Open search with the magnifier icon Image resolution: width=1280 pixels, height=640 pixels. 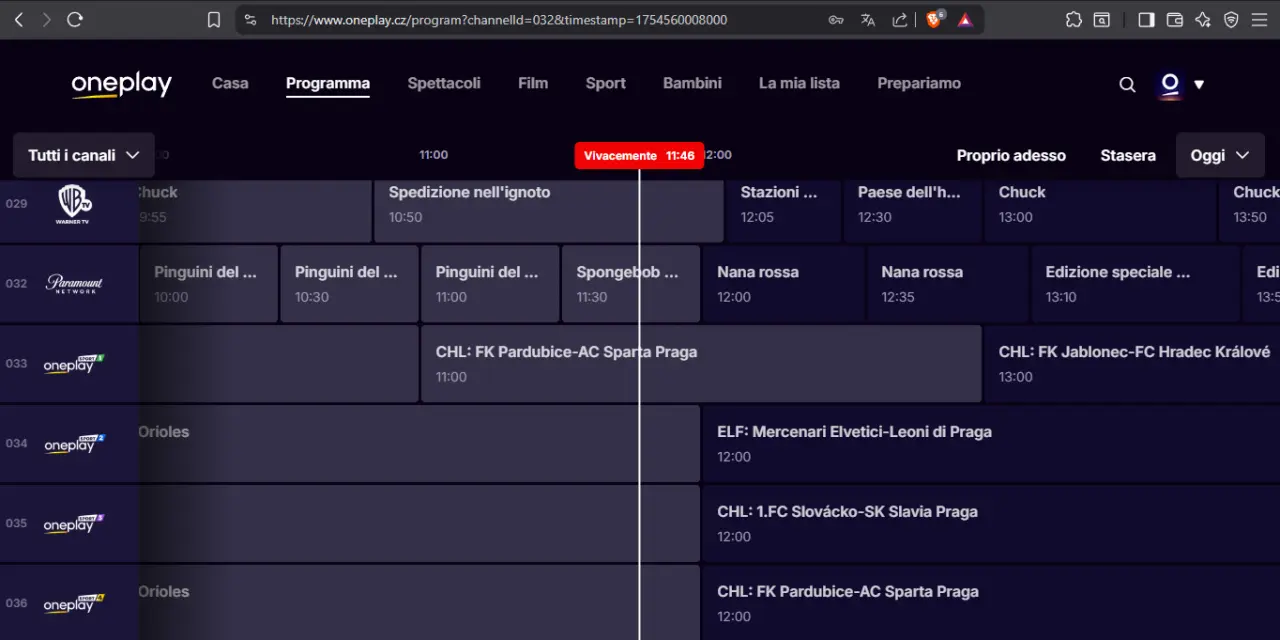1127,85
